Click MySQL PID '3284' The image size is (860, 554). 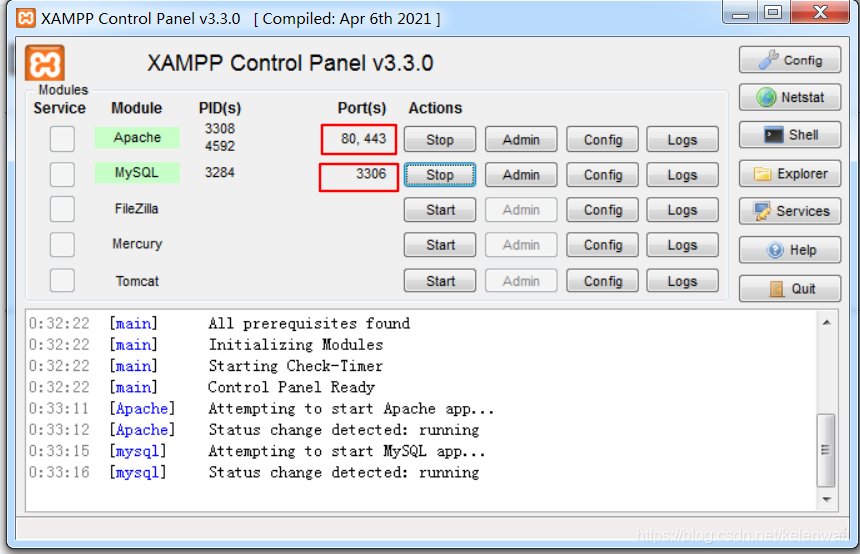(x=220, y=173)
